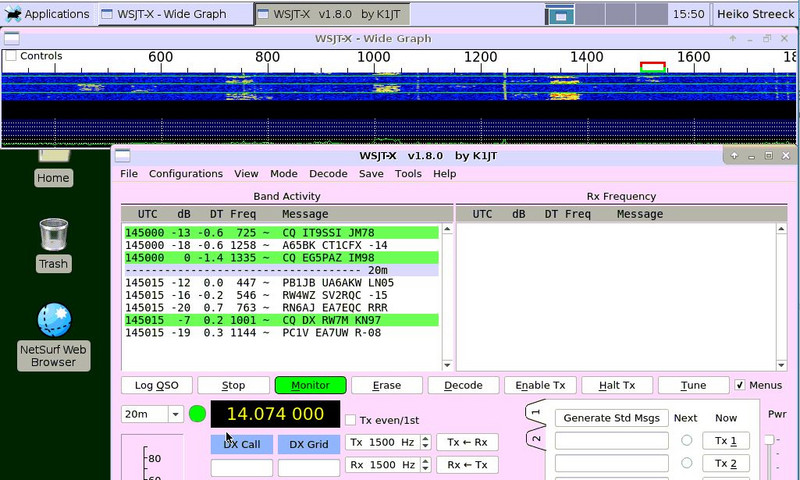Image resolution: width=800 pixels, height=480 pixels.
Task: Open the Decode menu
Action: tap(328, 174)
